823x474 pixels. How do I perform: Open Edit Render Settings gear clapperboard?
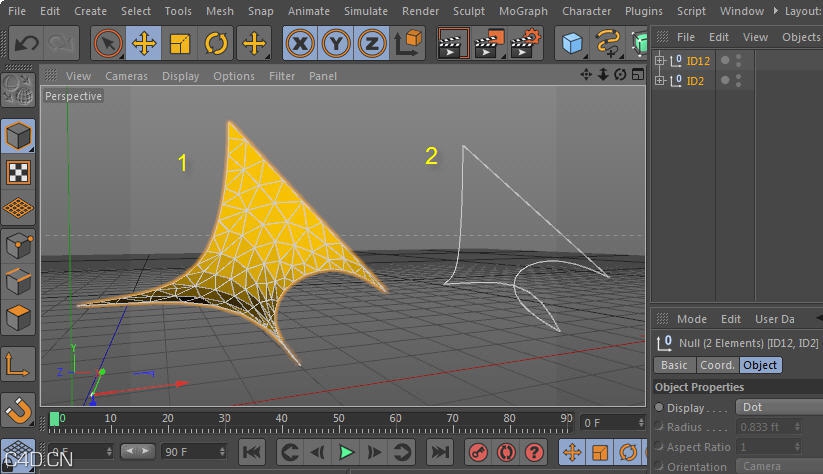[525, 43]
